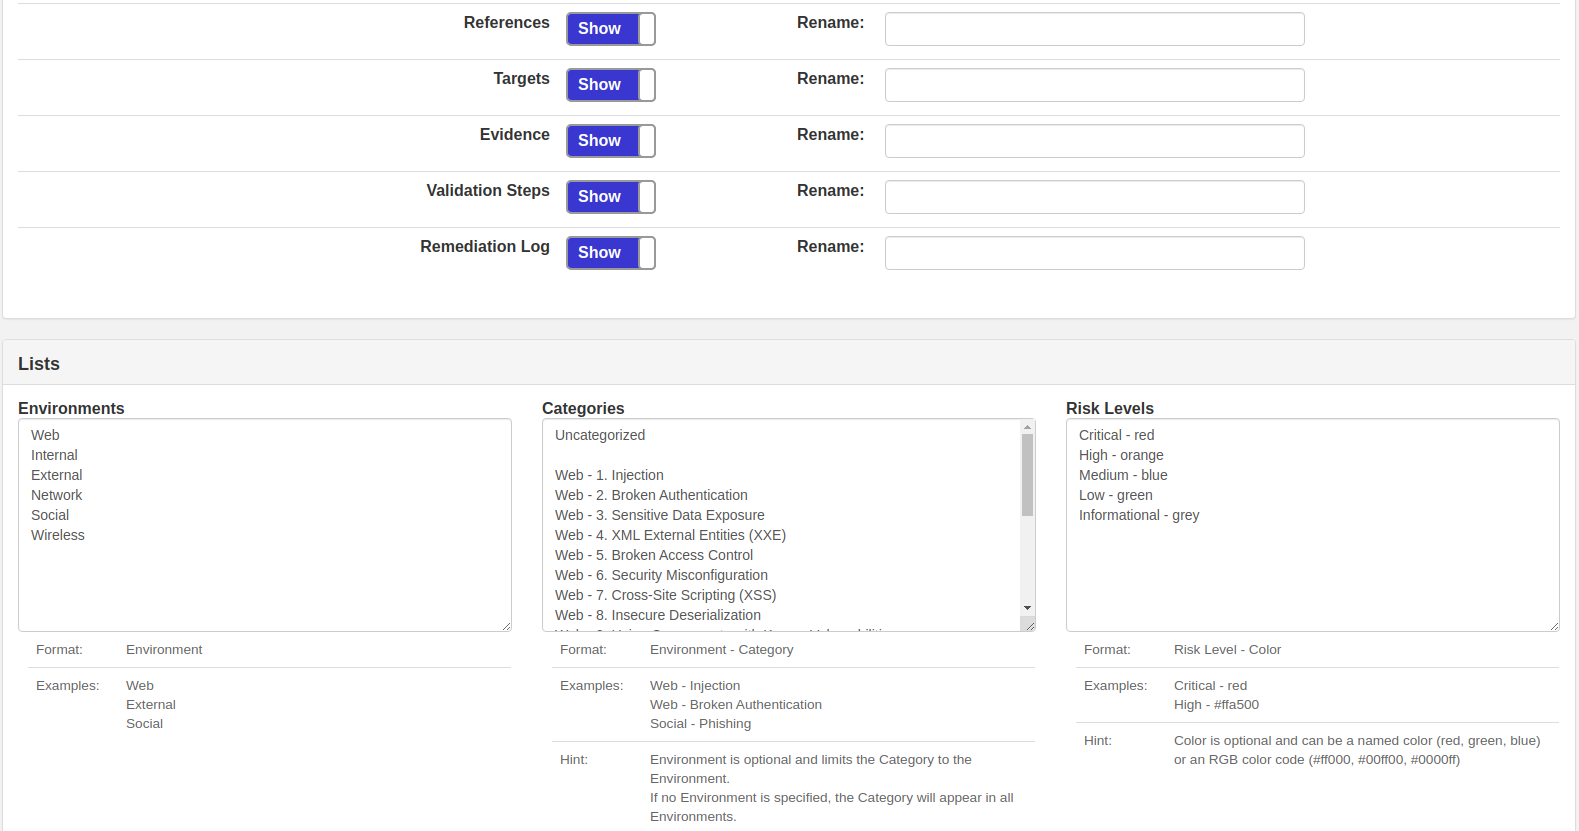Toggle the Validation Steps Show switch
This screenshot has height=831, width=1579.
click(611, 197)
